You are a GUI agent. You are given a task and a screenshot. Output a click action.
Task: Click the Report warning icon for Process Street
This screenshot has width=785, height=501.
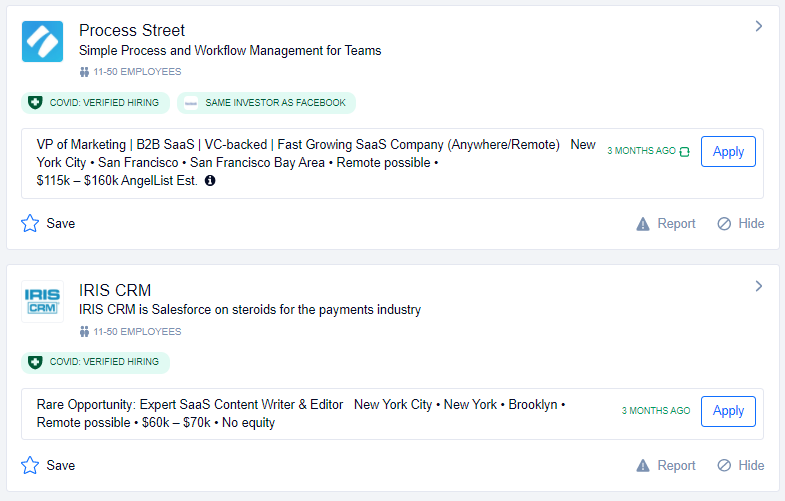pyautogui.click(x=643, y=224)
